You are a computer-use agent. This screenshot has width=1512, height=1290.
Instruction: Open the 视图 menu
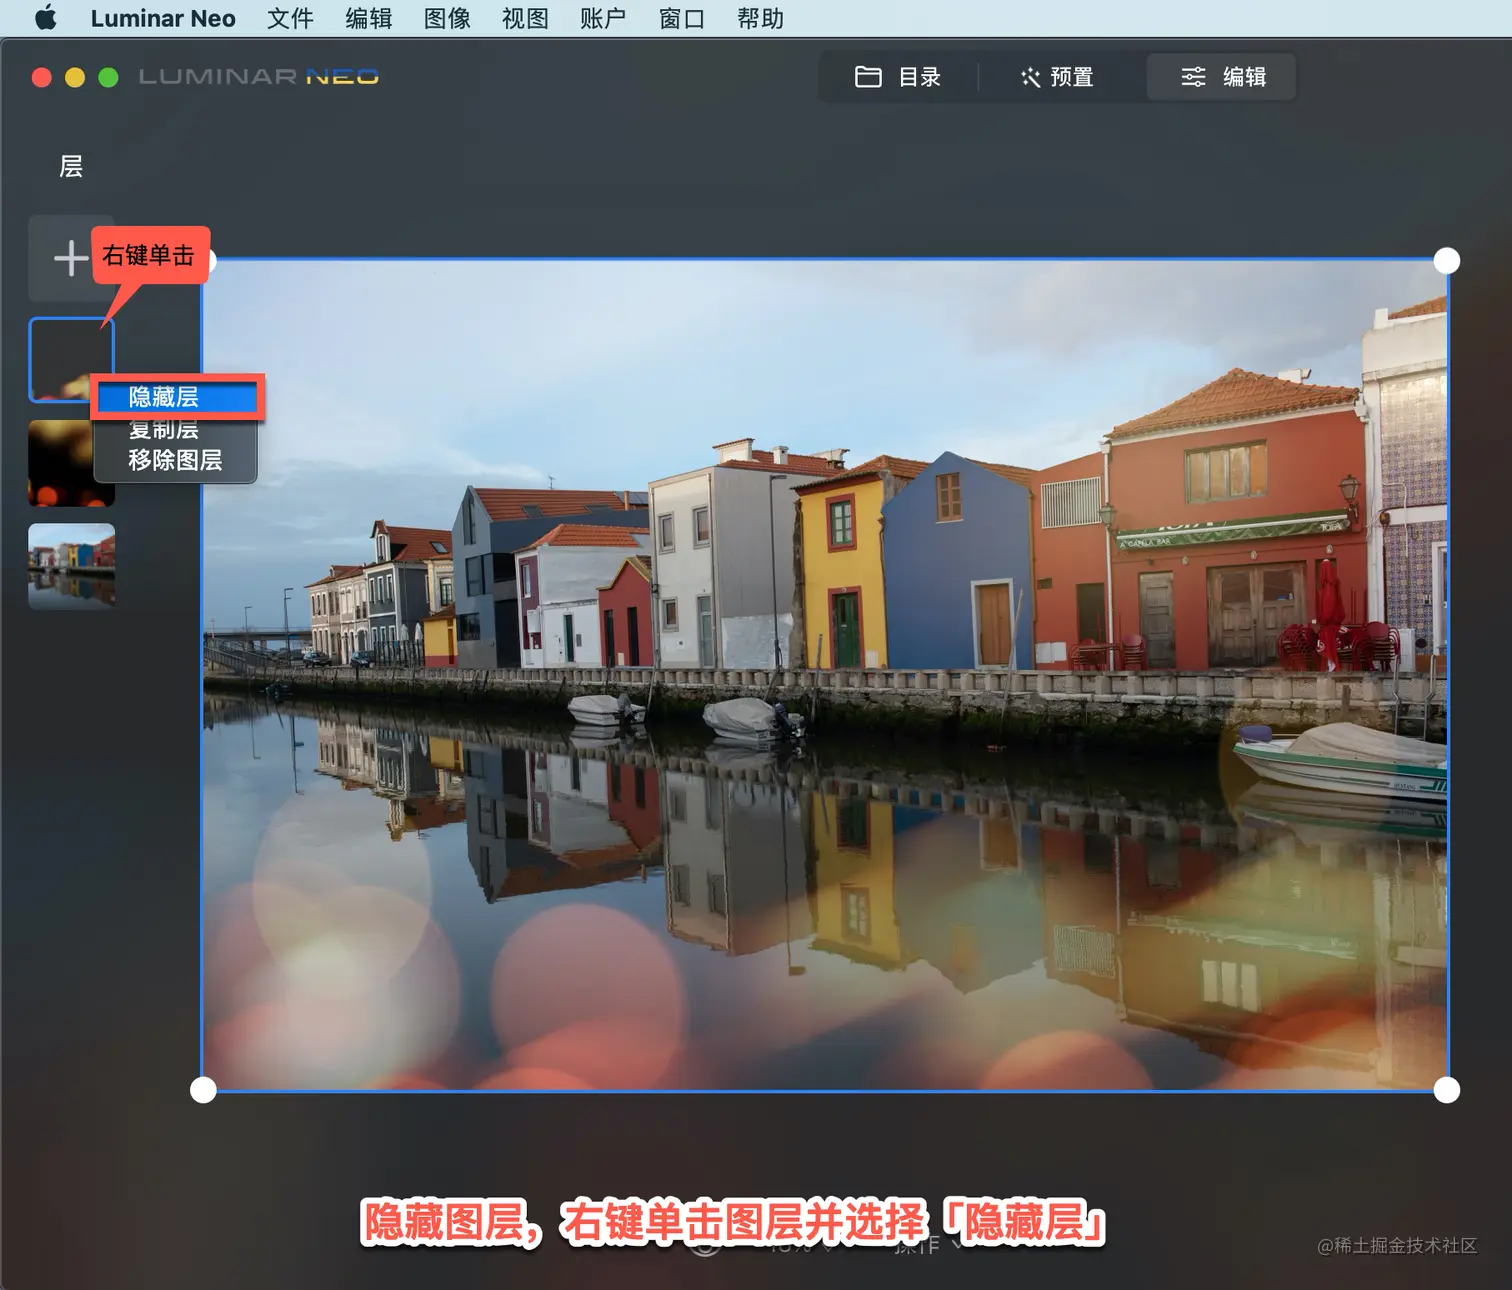[525, 18]
